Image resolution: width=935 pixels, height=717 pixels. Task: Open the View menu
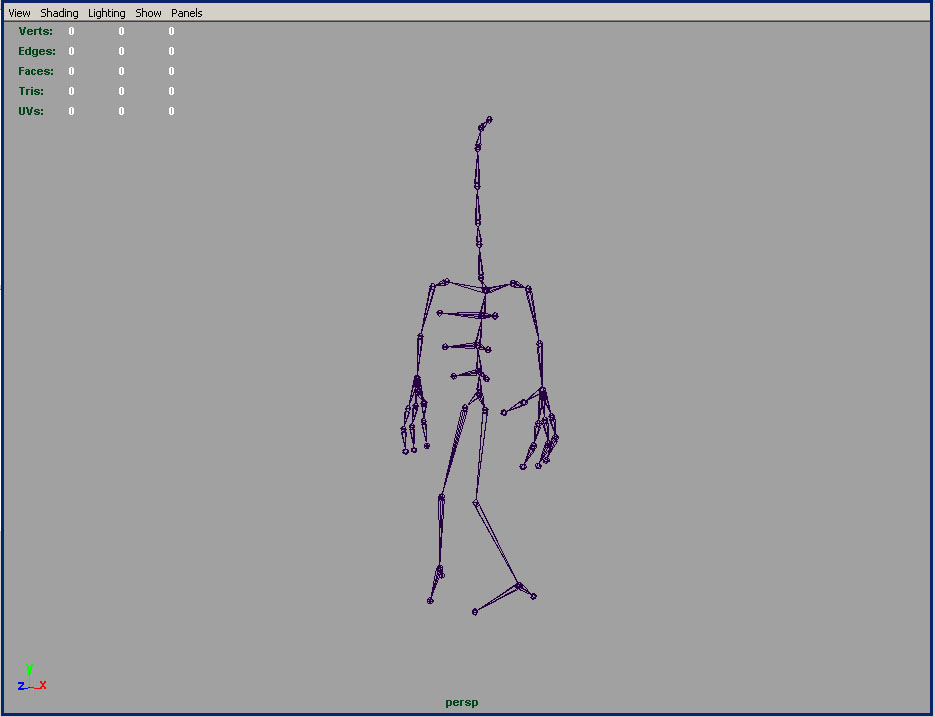click(19, 13)
